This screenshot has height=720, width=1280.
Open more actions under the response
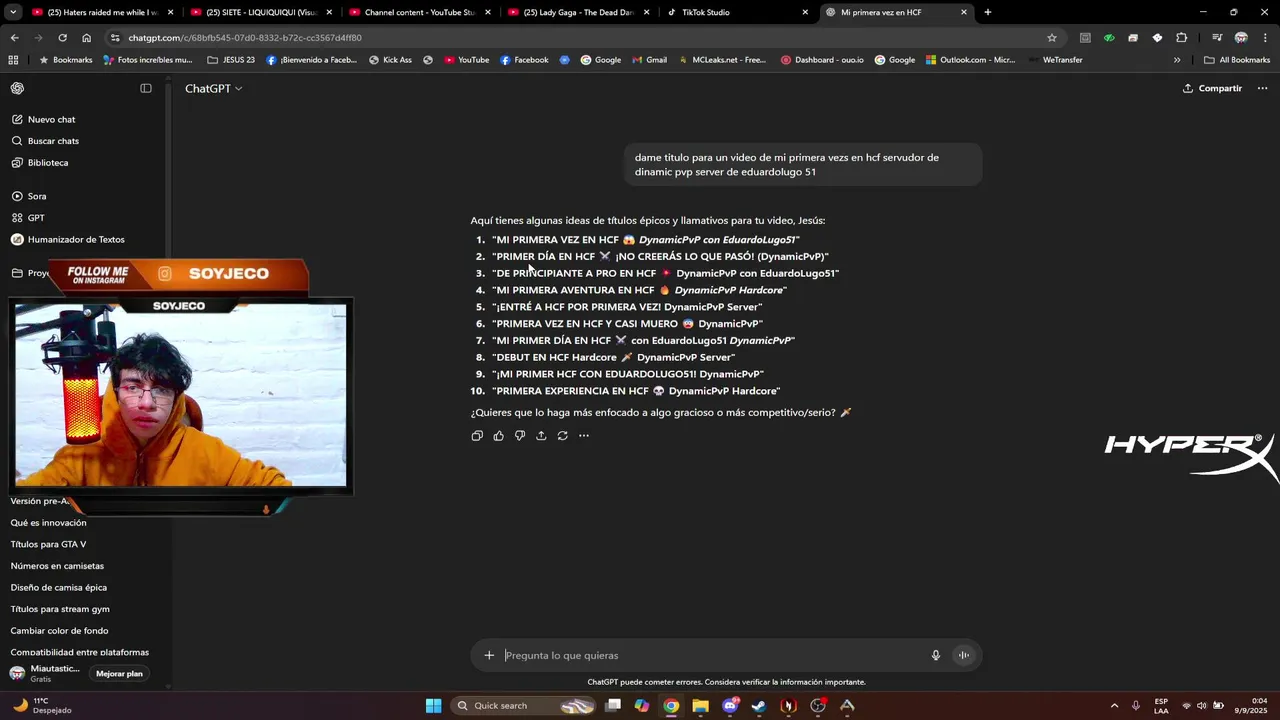(x=584, y=436)
